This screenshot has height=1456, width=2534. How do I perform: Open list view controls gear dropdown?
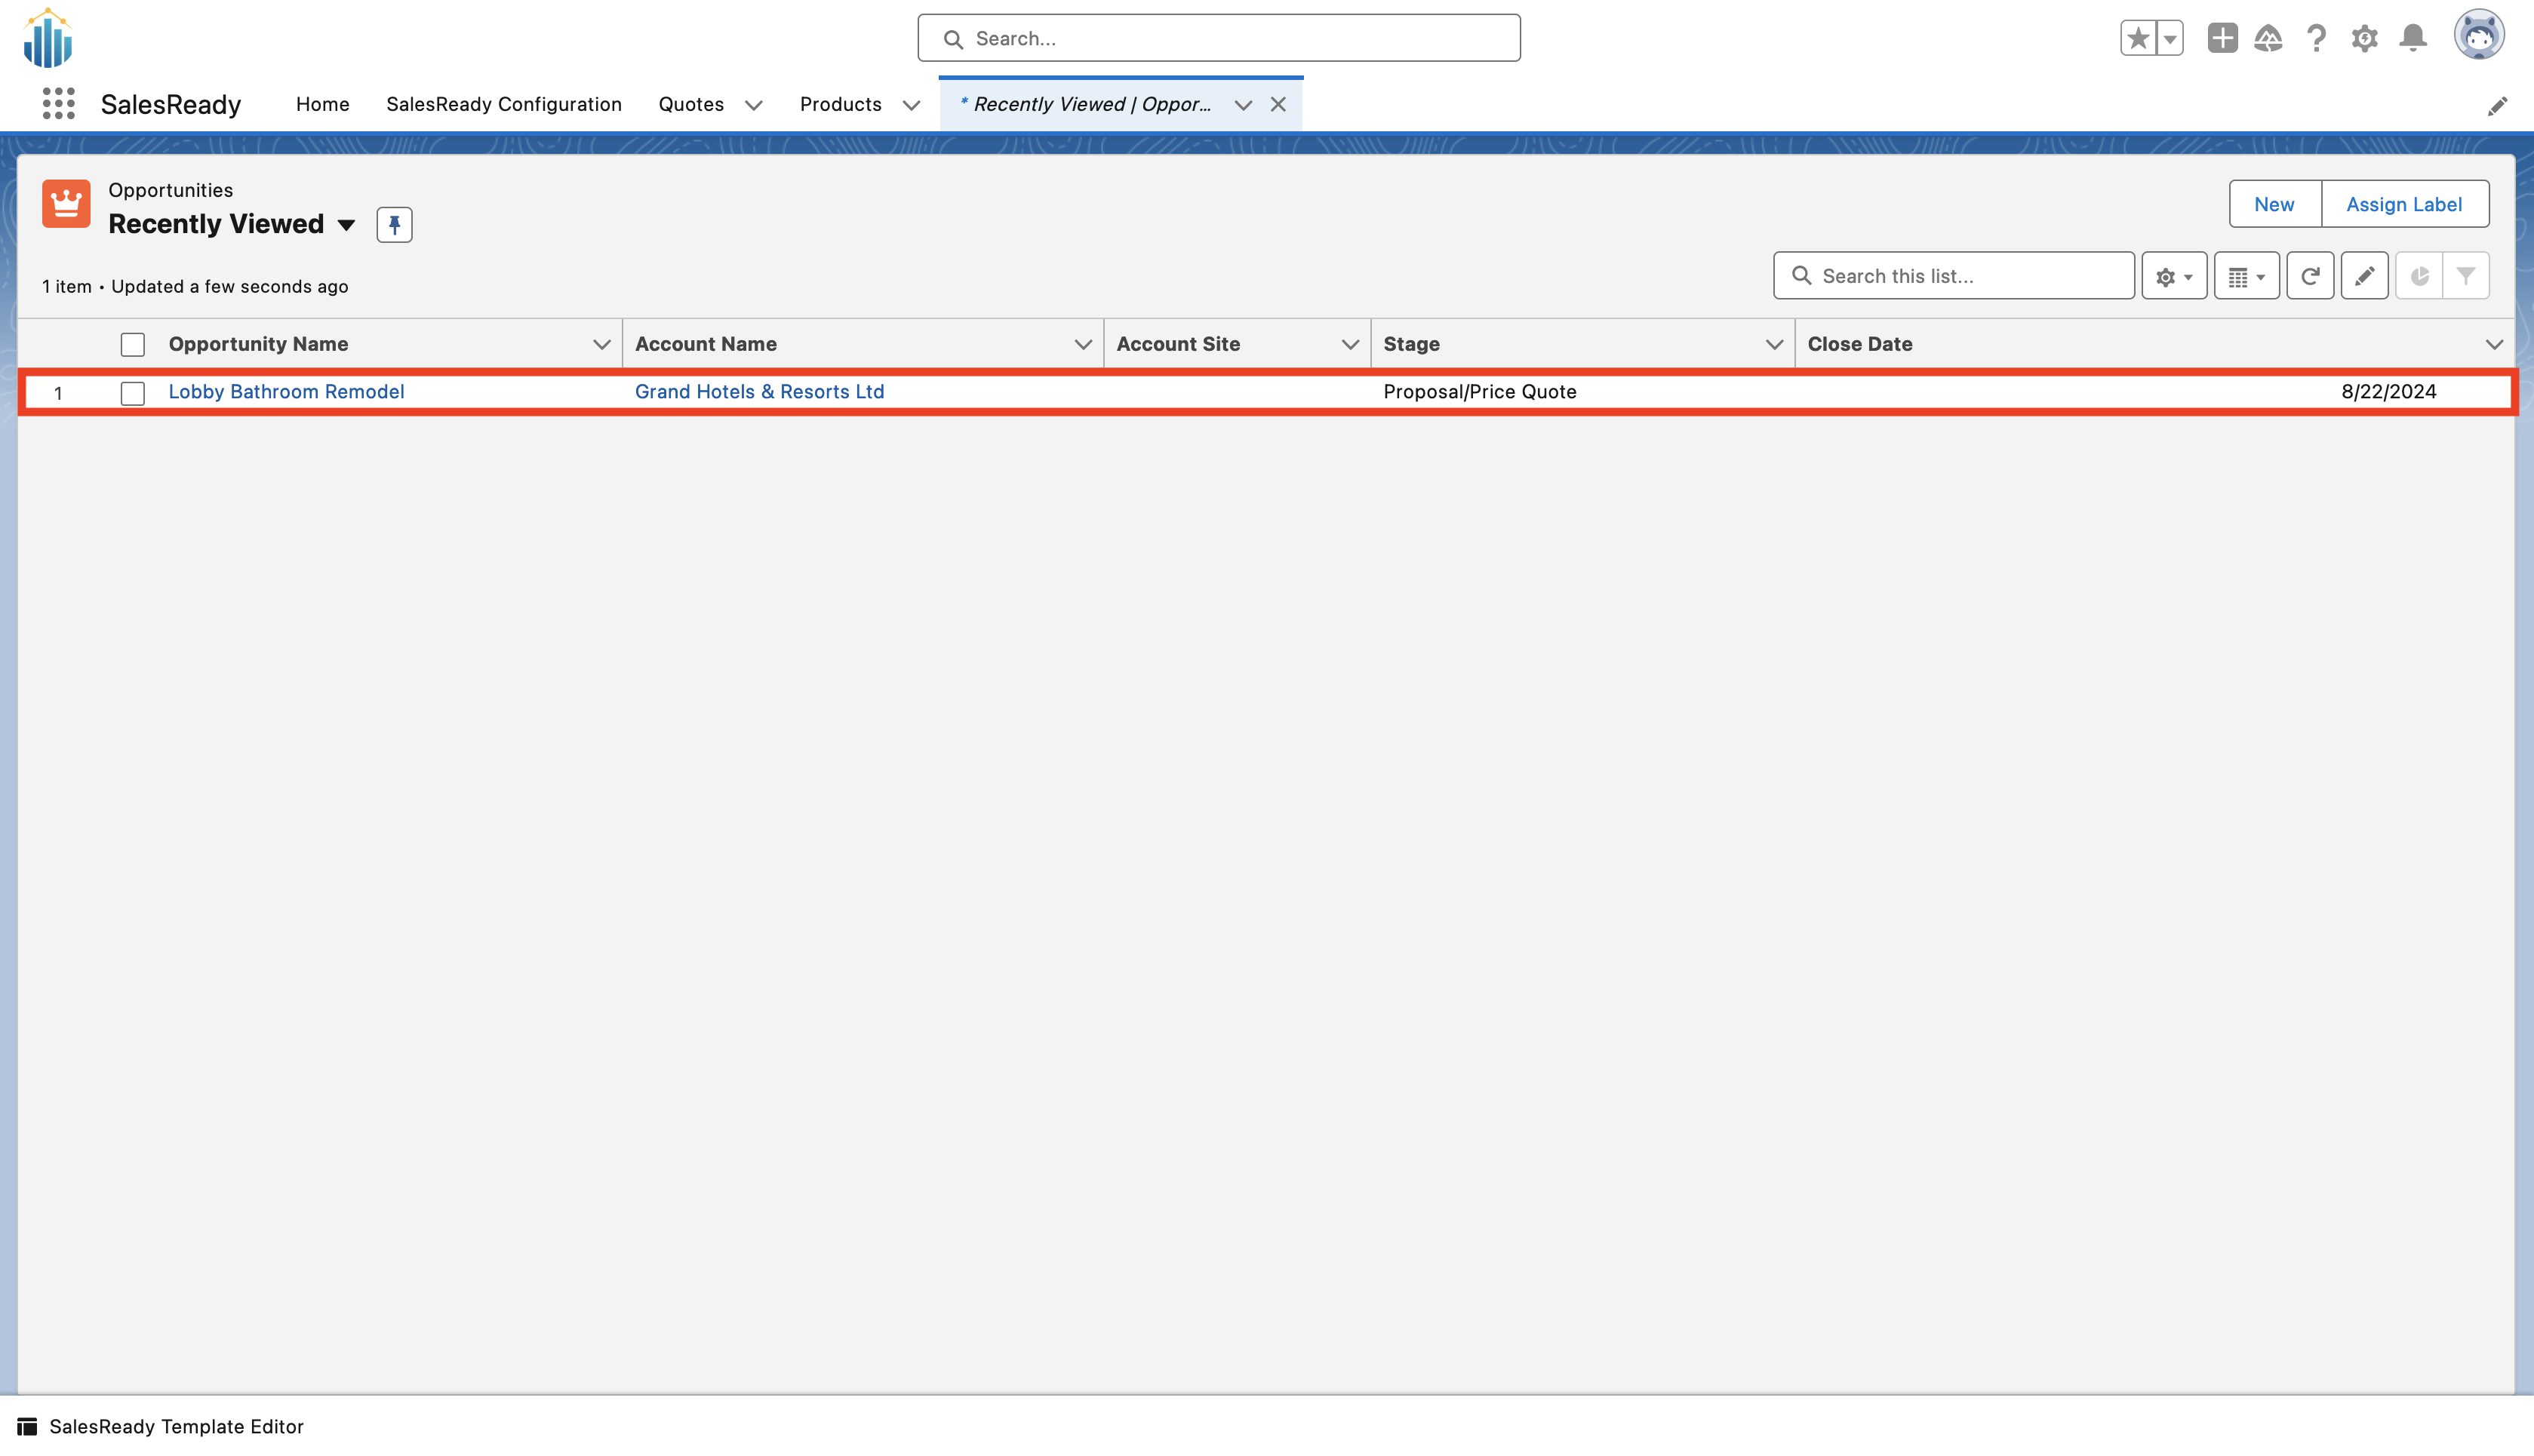tap(2174, 276)
